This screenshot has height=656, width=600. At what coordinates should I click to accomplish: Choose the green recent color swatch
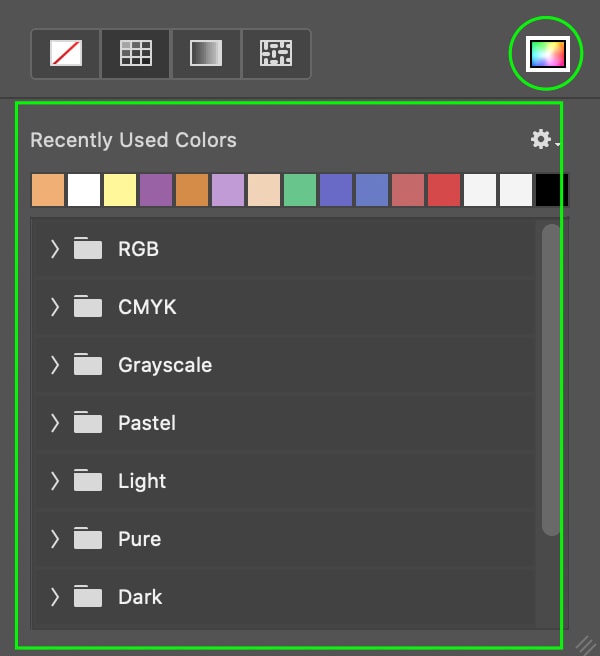click(300, 190)
